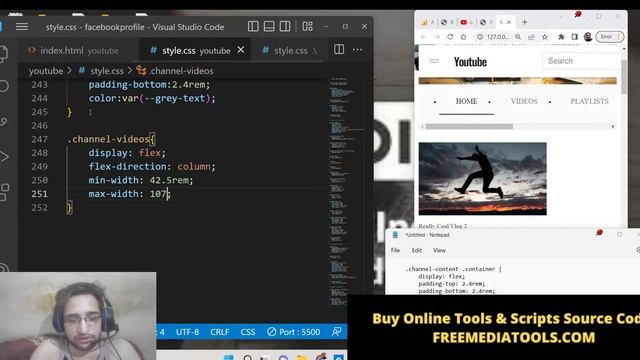Select the PLAYLISTS channel nav link

(589, 101)
